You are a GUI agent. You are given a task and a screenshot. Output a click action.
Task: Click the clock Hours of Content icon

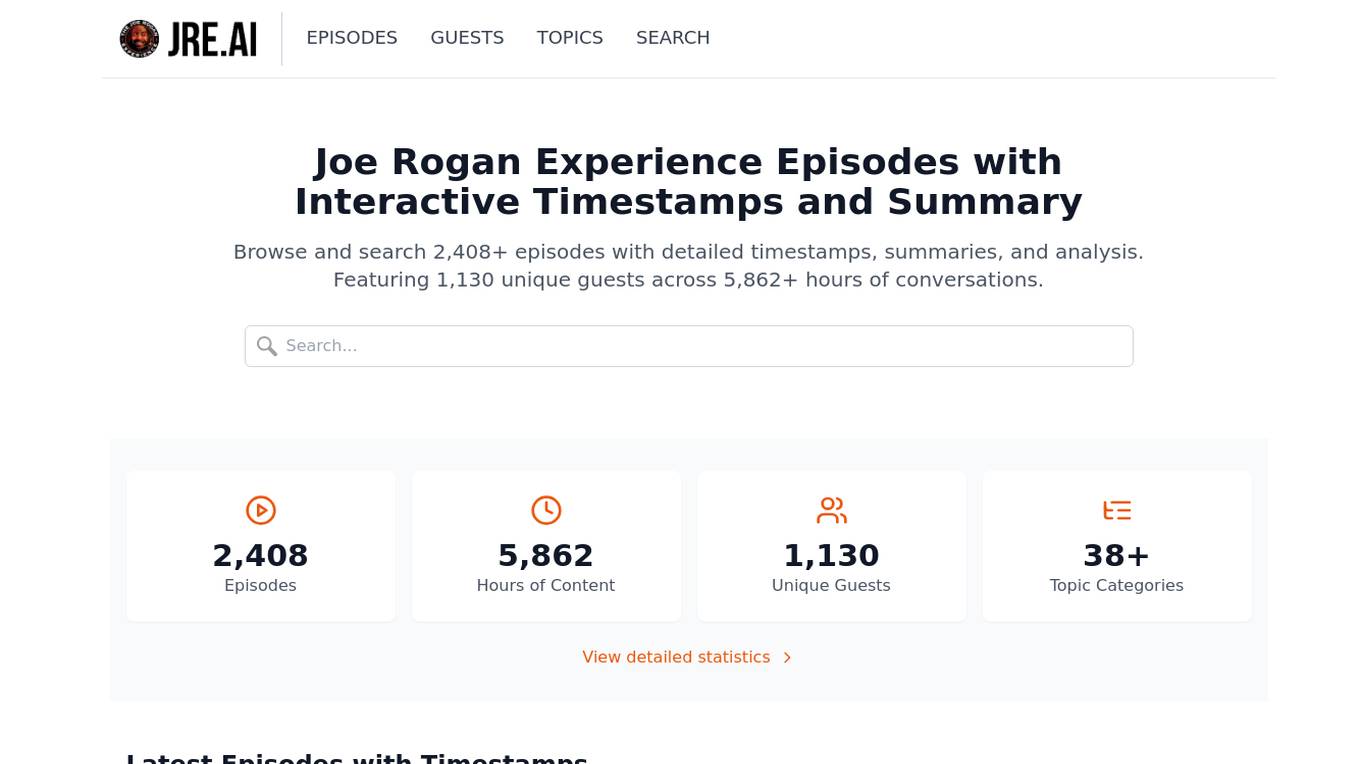coord(546,510)
